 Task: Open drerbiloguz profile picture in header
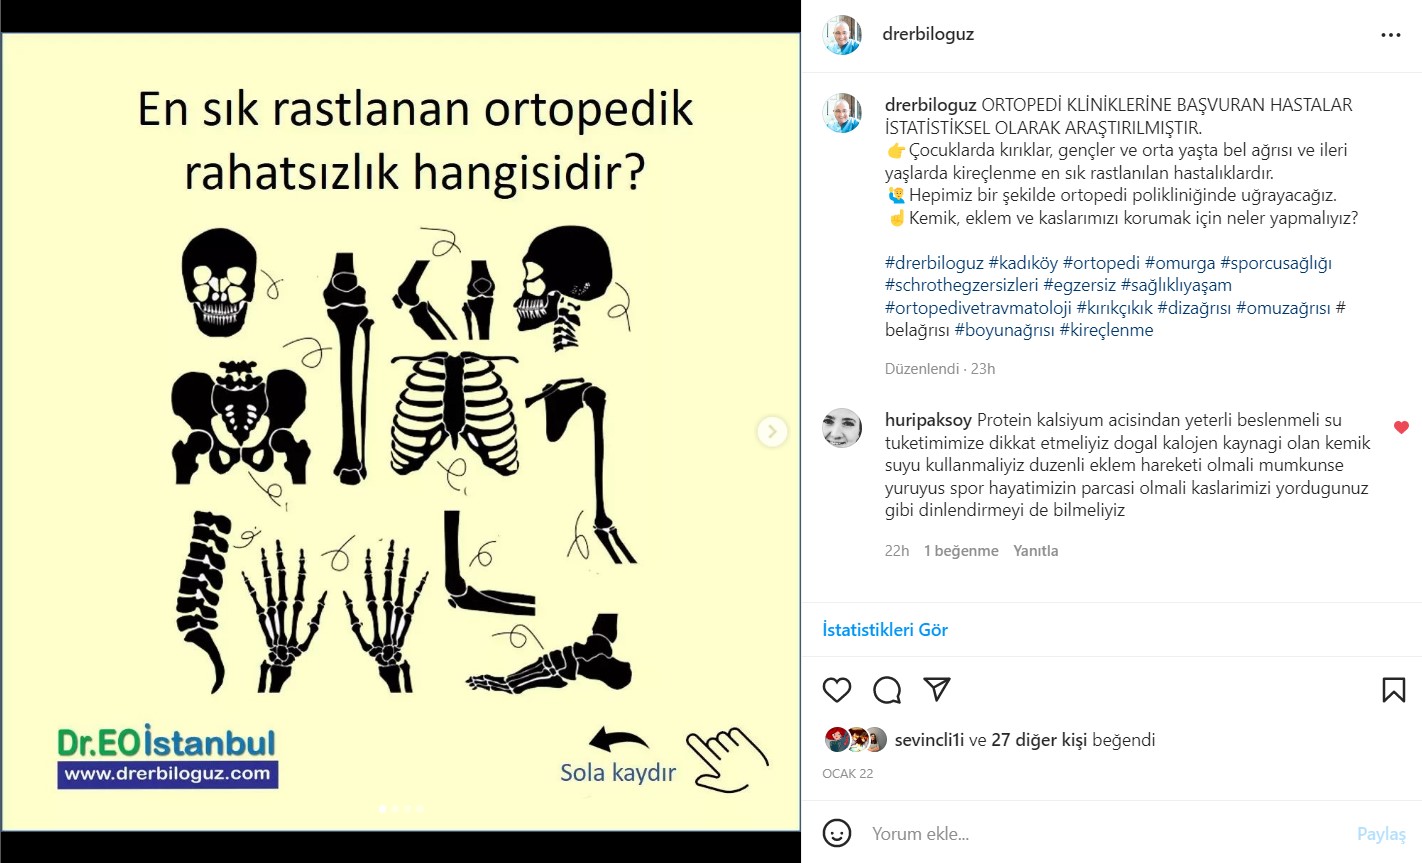[x=842, y=35]
